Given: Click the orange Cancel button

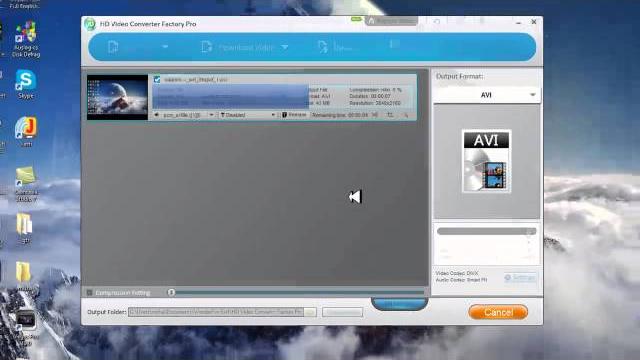Looking at the screenshot, I should tap(498, 312).
